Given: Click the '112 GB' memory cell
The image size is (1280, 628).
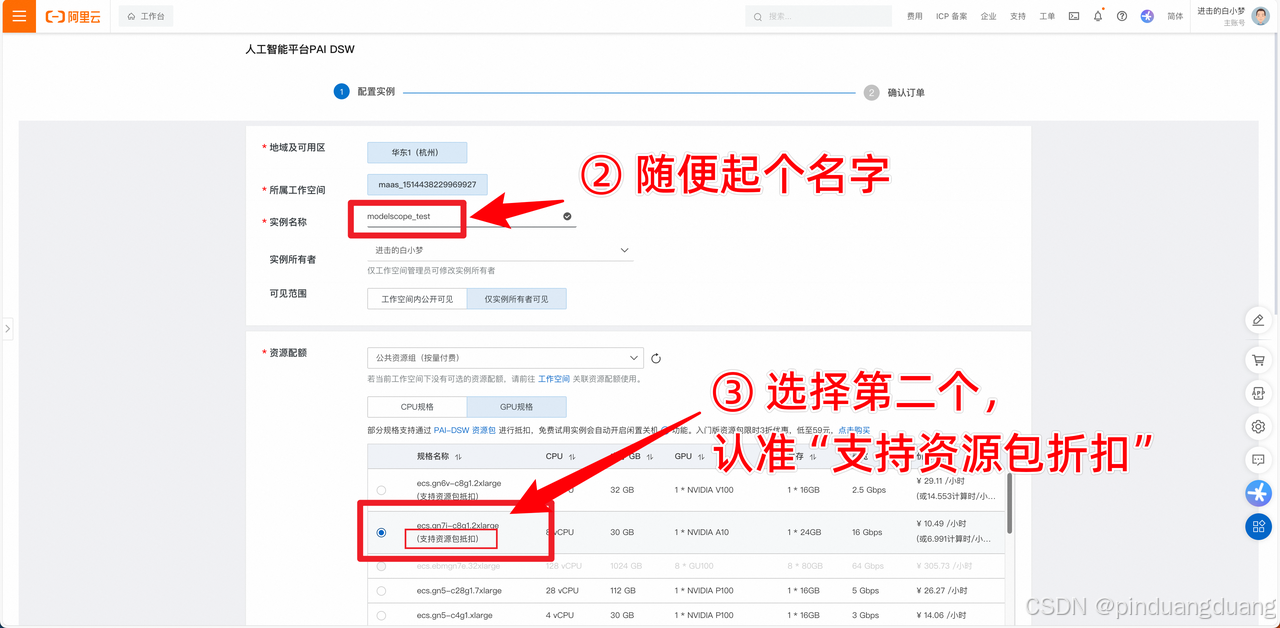Looking at the screenshot, I should (x=622, y=591).
